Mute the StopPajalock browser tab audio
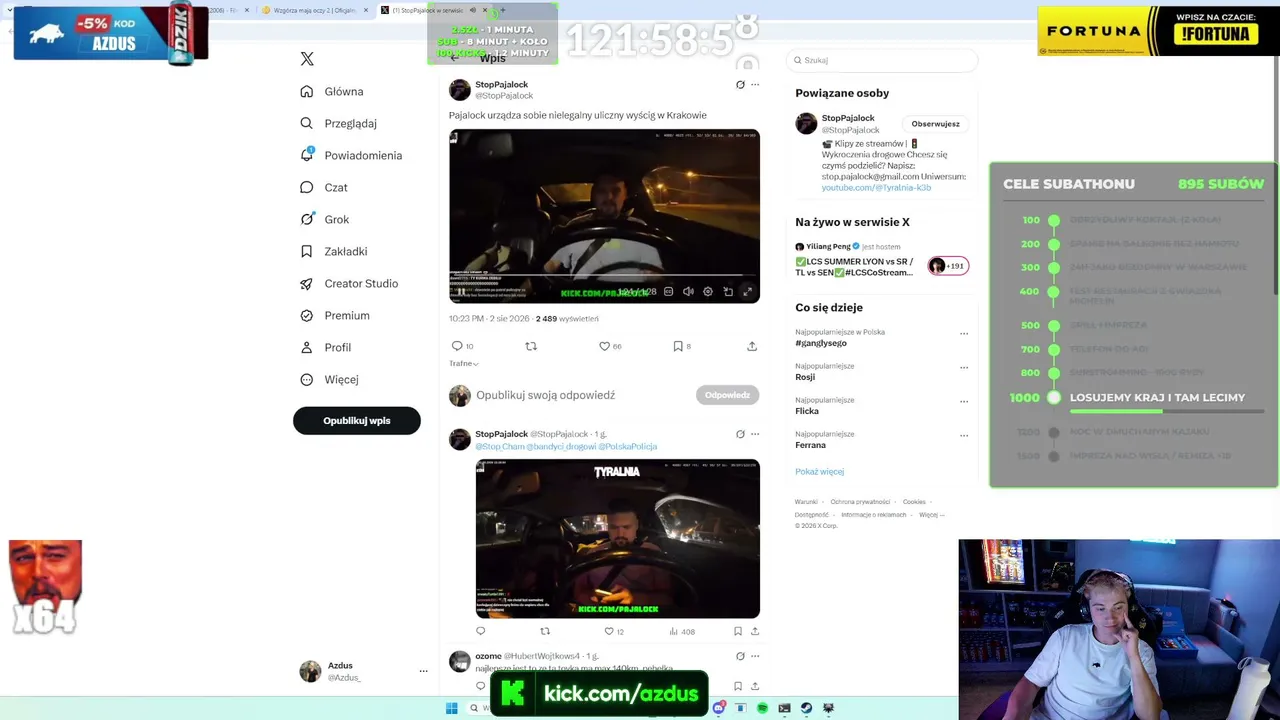This screenshot has height=720, width=1280. click(472, 10)
